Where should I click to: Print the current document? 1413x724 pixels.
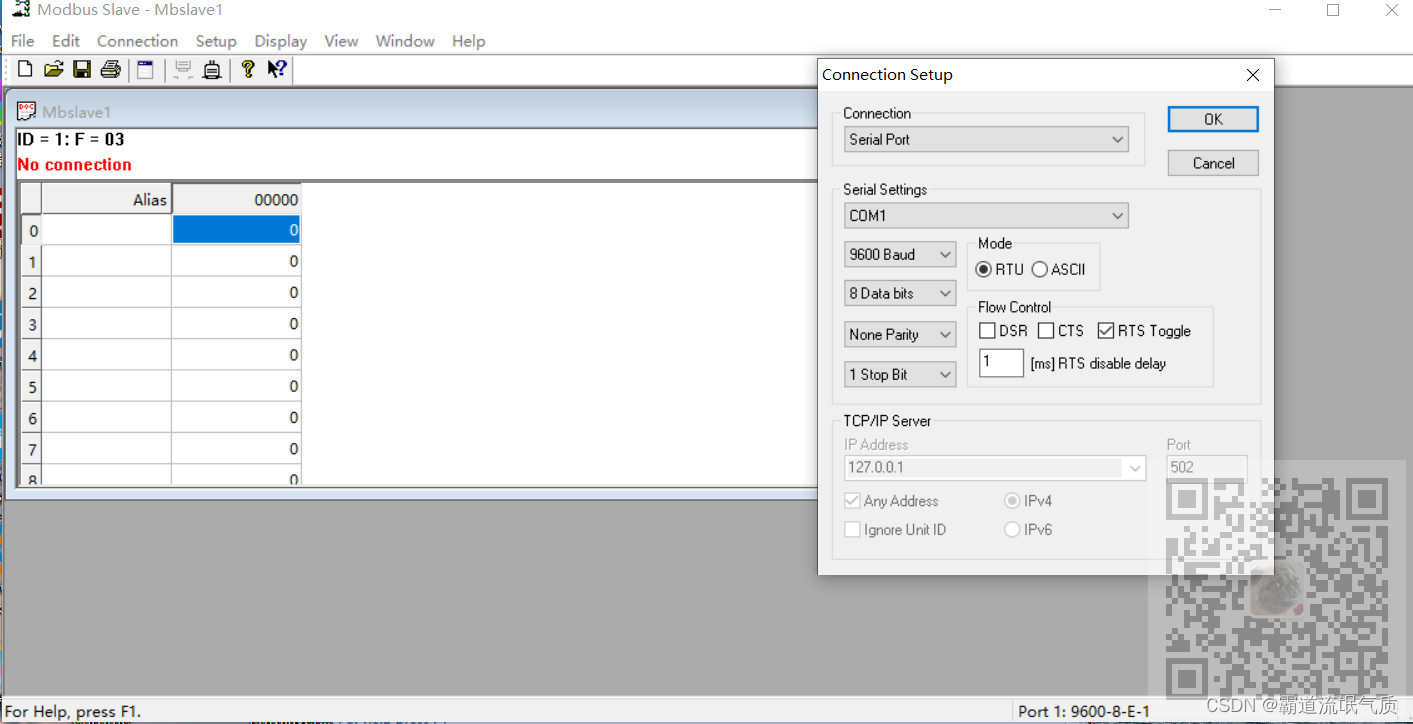[x=110, y=68]
